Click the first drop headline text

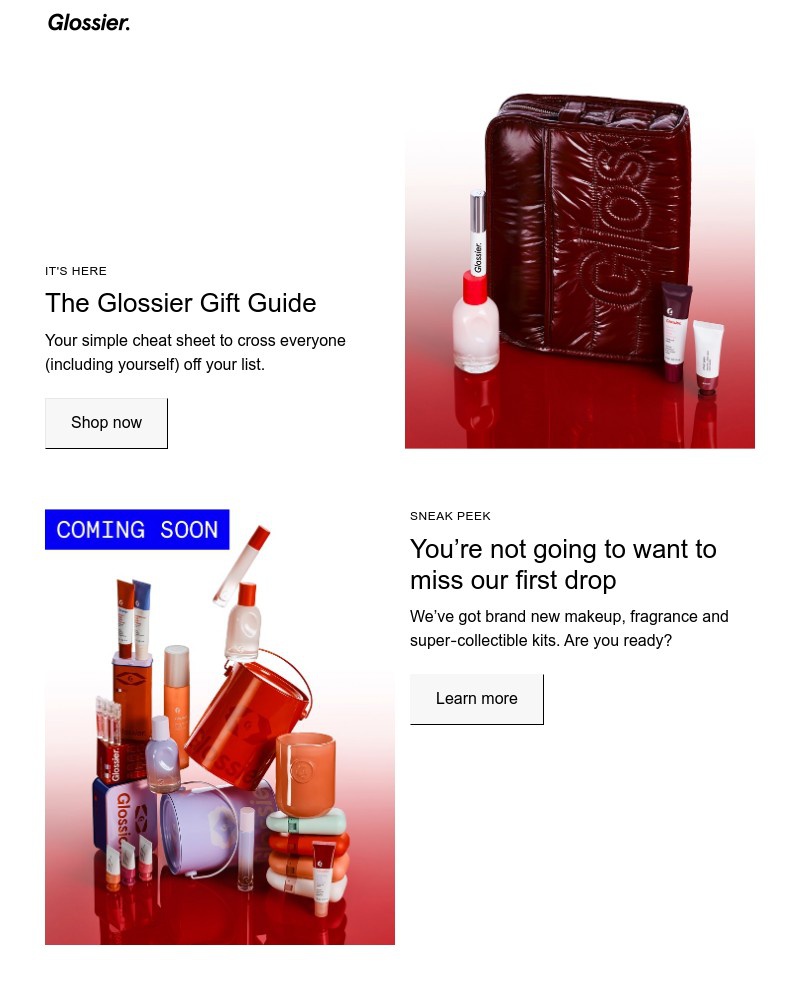coord(563,564)
